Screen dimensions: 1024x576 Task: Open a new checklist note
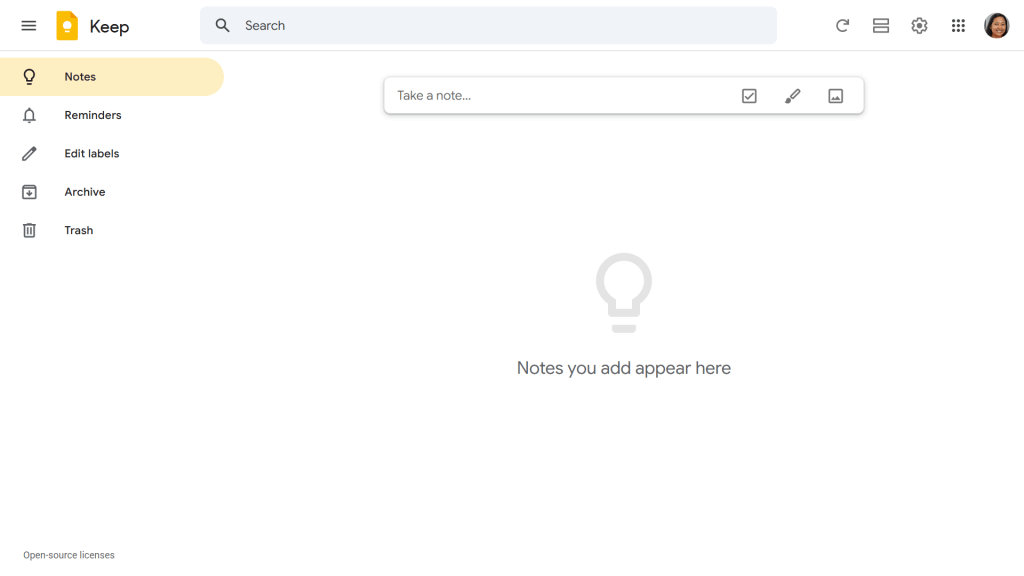(749, 95)
